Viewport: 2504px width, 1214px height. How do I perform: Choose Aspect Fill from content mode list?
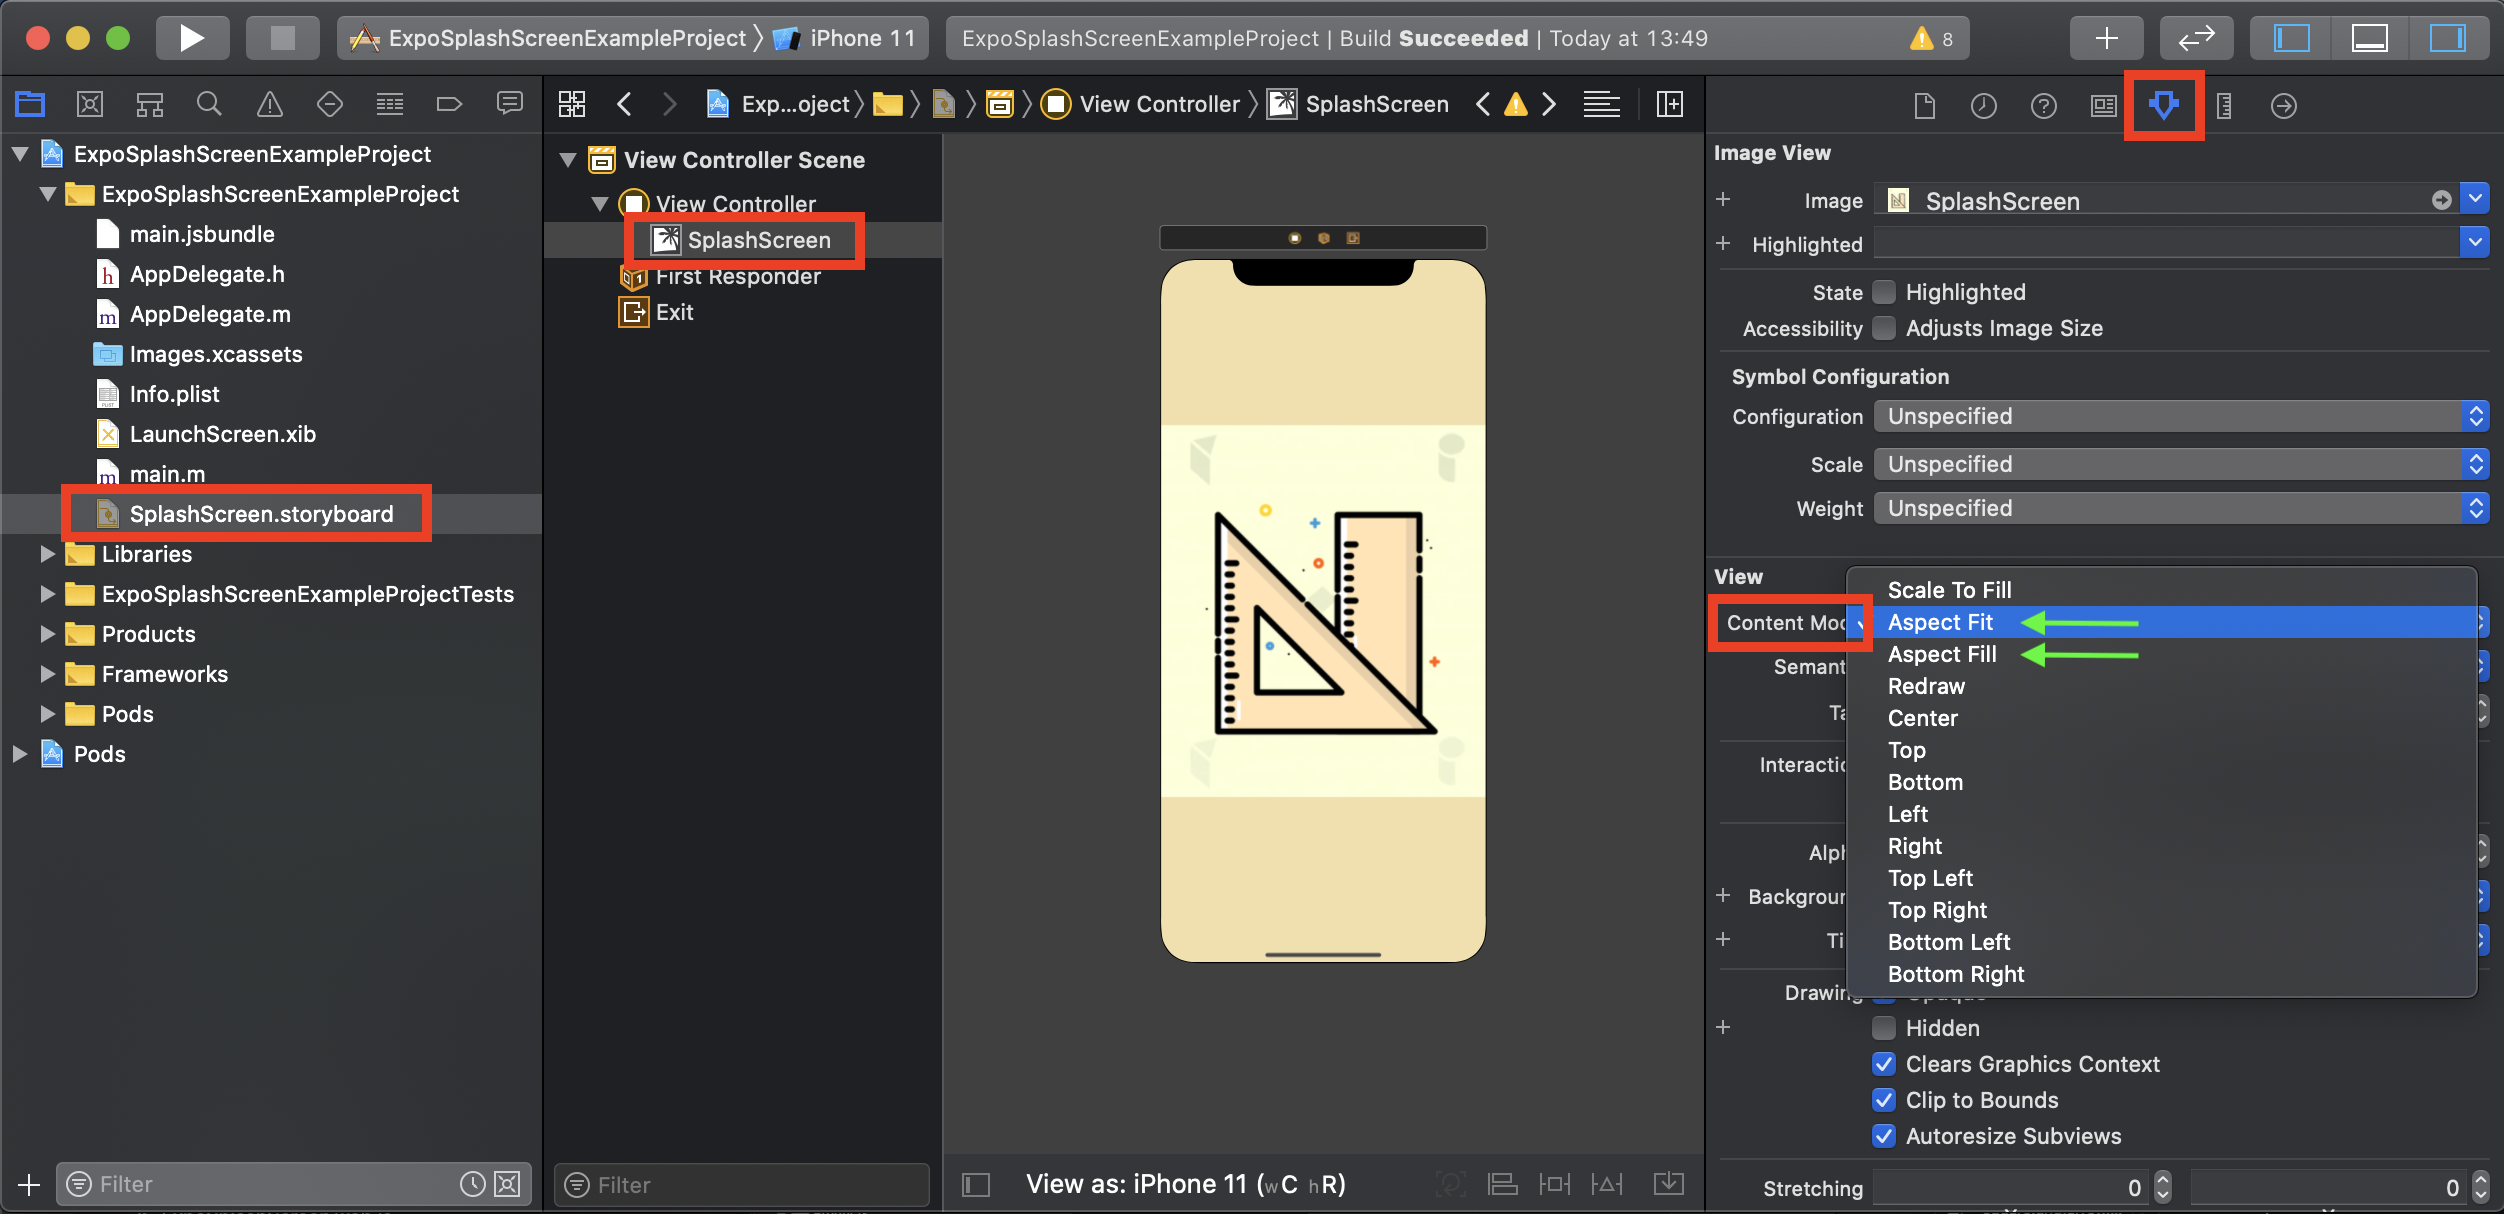point(1942,654)
